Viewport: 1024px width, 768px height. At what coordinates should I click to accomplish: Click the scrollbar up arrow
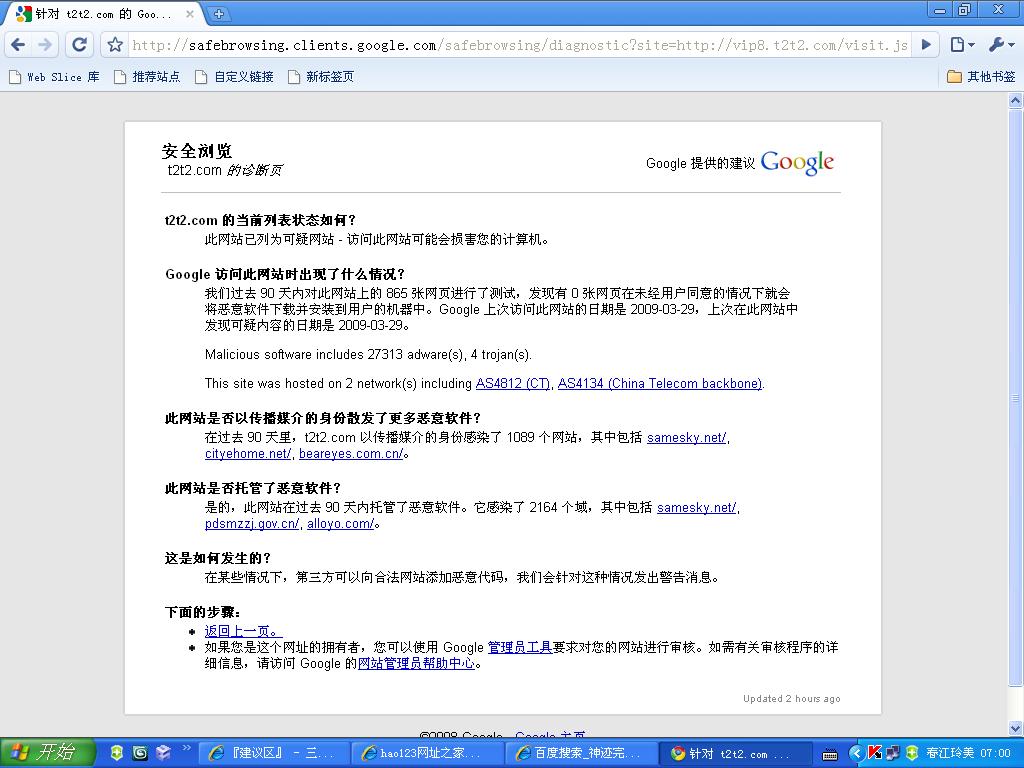[1015, 101]
